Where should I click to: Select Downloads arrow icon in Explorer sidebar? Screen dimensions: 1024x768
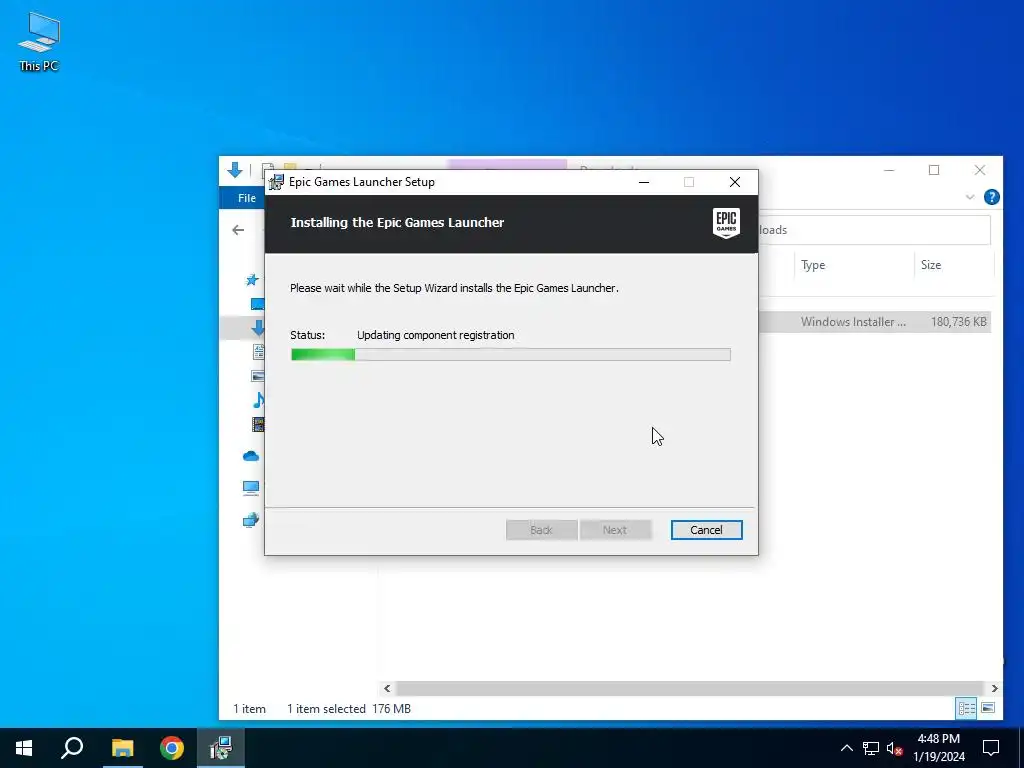coord(257,328)
